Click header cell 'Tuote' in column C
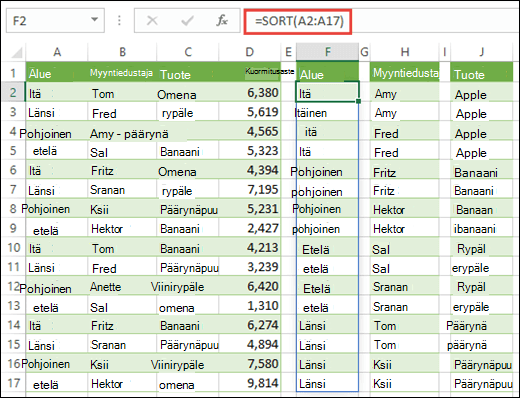 [188, 73]
